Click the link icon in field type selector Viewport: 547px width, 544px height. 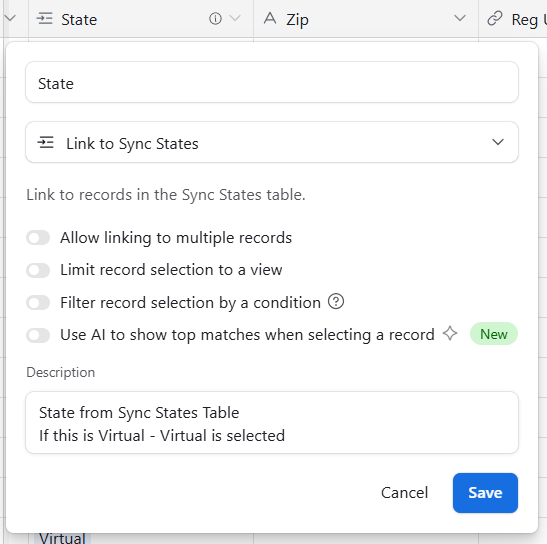[x=45, y=143]
